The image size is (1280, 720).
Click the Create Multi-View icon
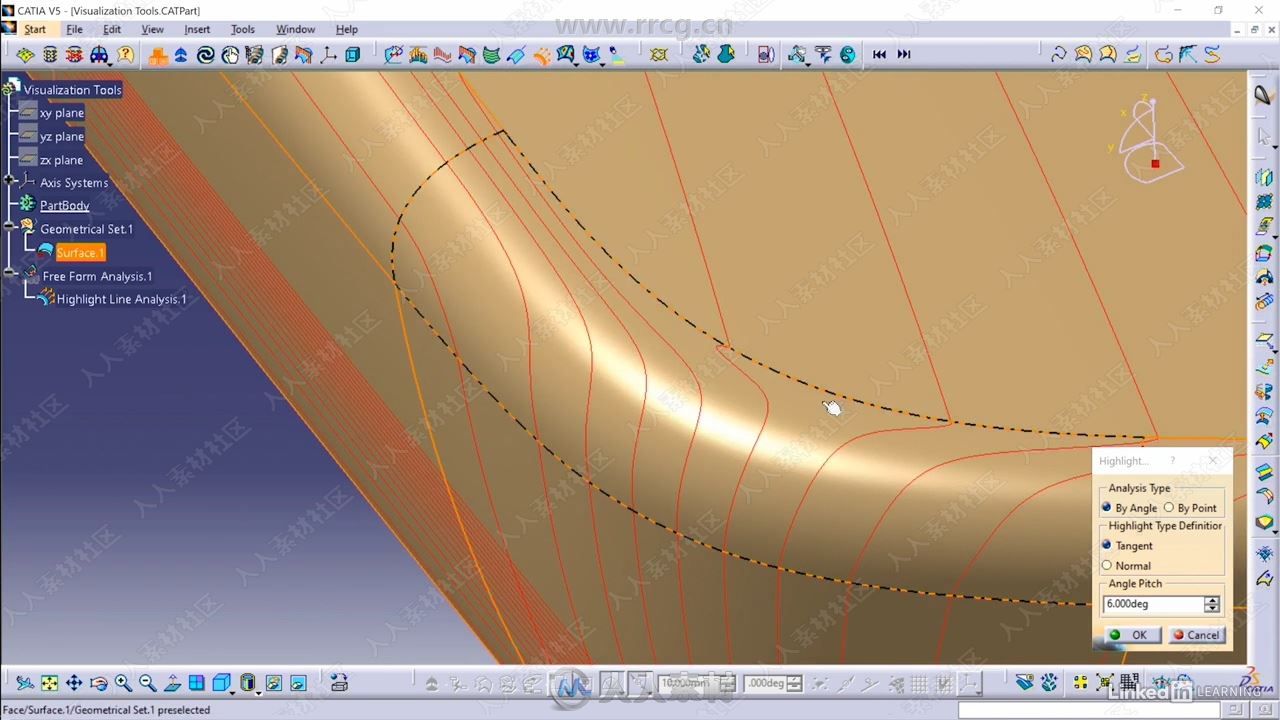[x=196, y=683]
